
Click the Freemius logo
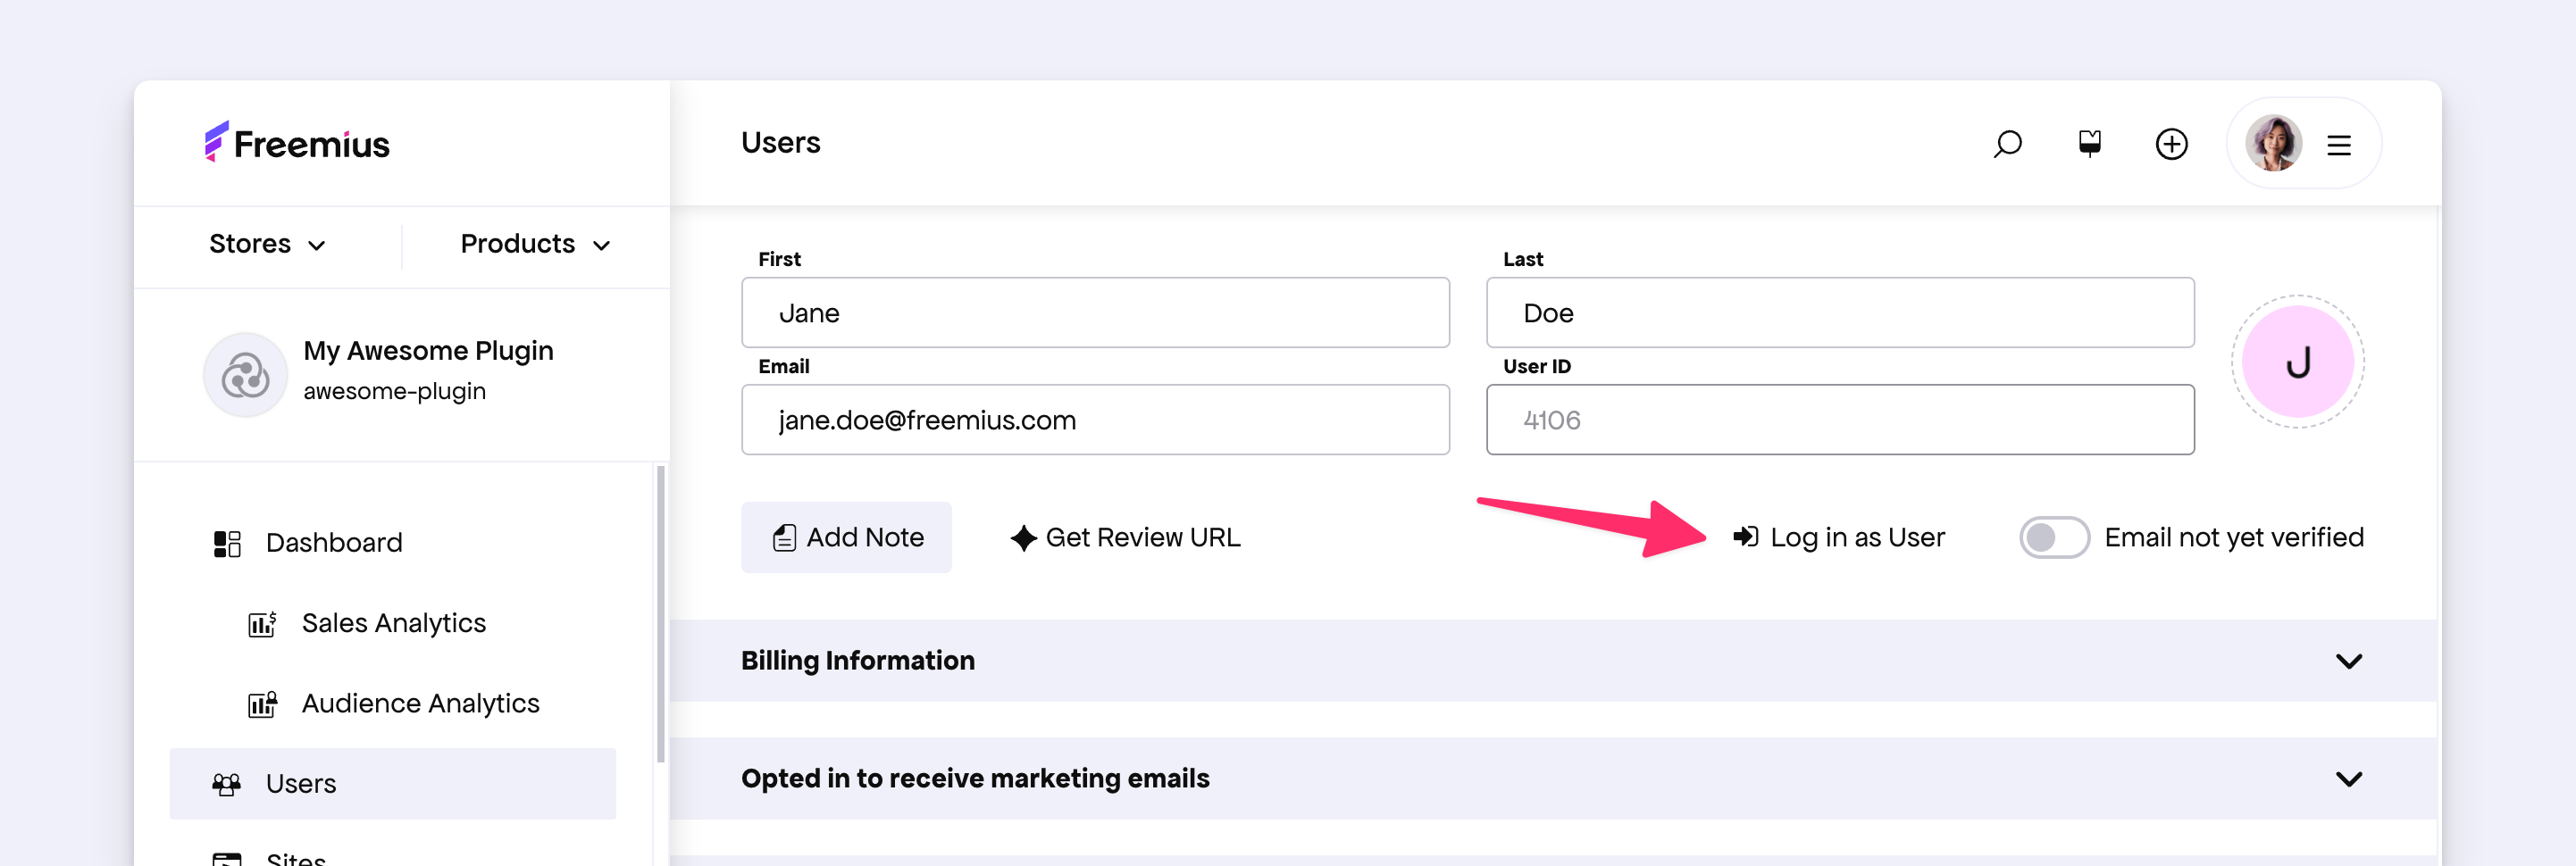point(297,144)
